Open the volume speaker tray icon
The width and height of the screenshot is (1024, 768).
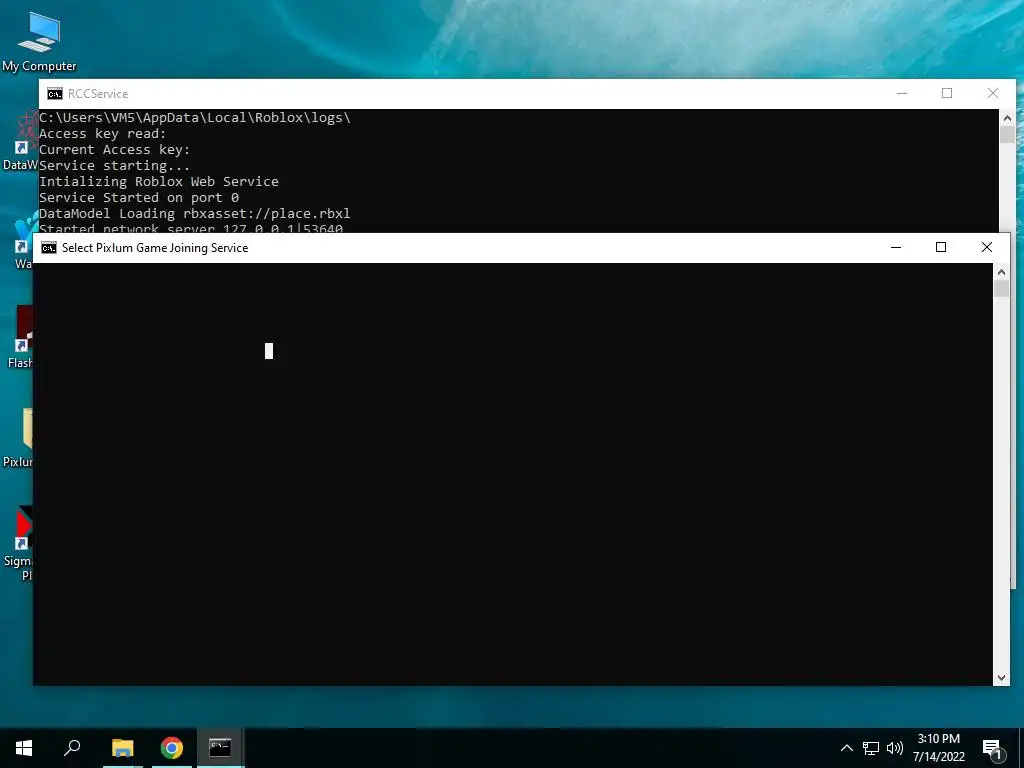895,748
